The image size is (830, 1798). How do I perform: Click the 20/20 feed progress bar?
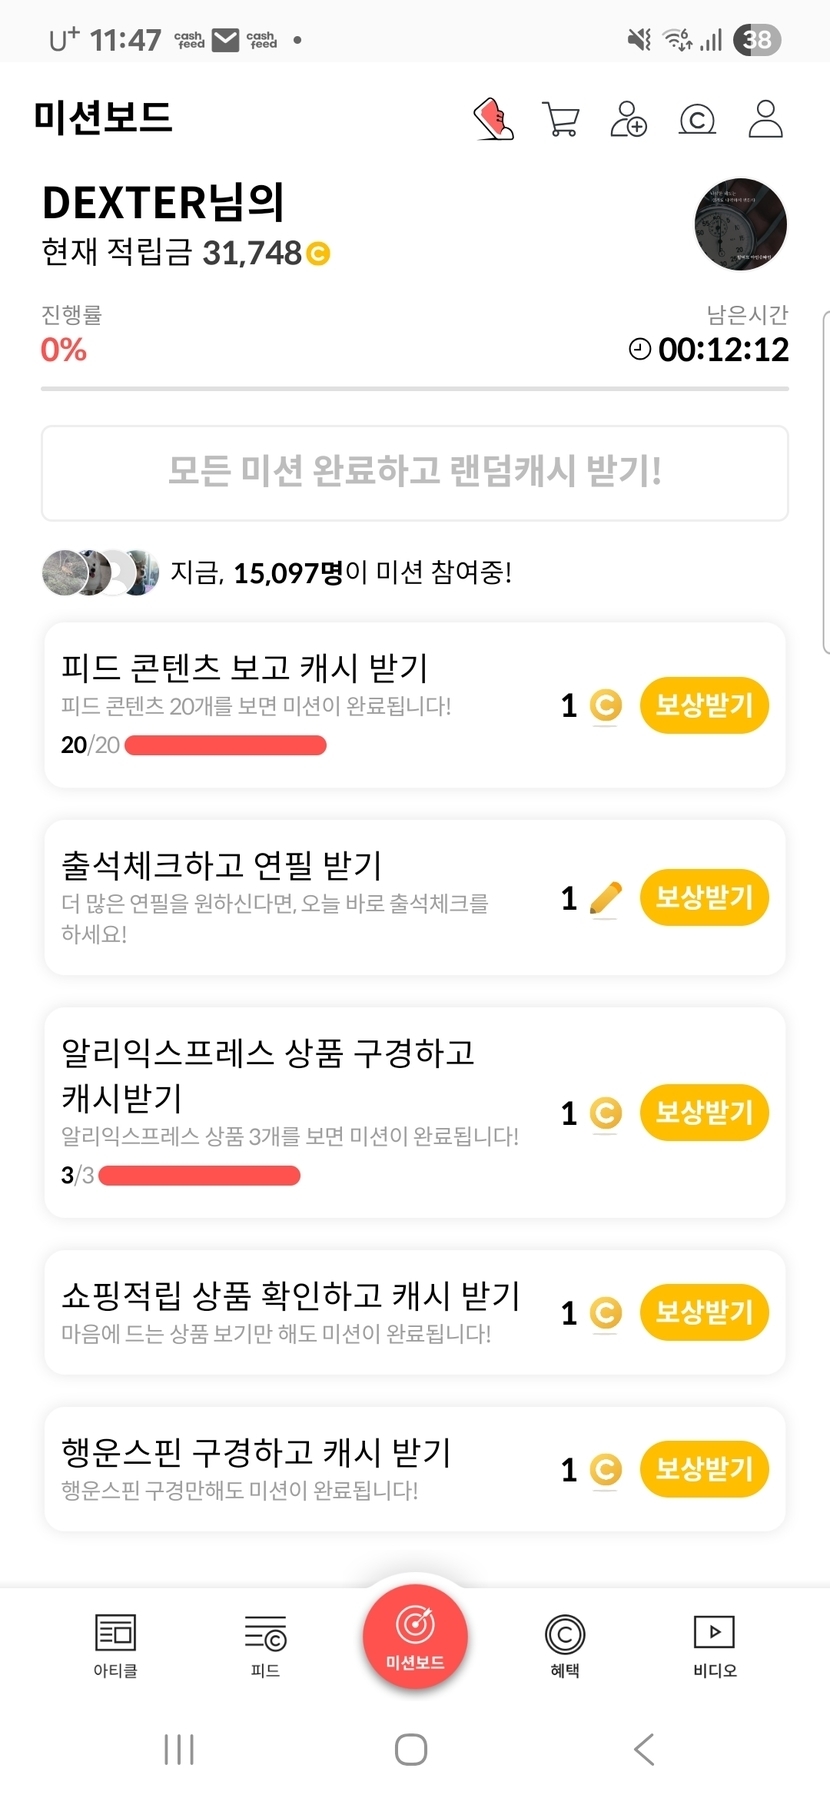(226, 745)
